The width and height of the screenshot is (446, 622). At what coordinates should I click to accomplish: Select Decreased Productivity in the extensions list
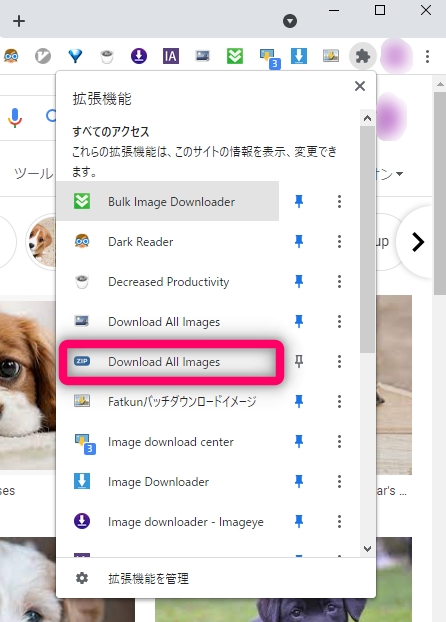pos(168,281)
